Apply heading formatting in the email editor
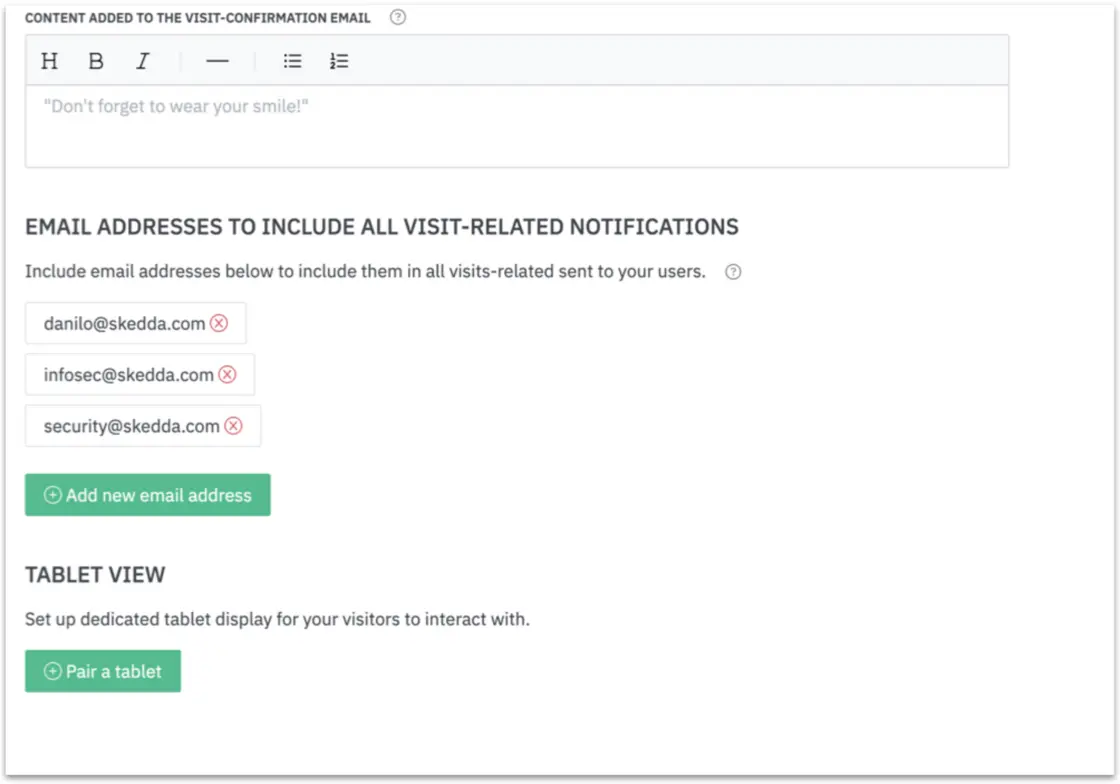This screenshot has width=1120, height=784. 49,61
